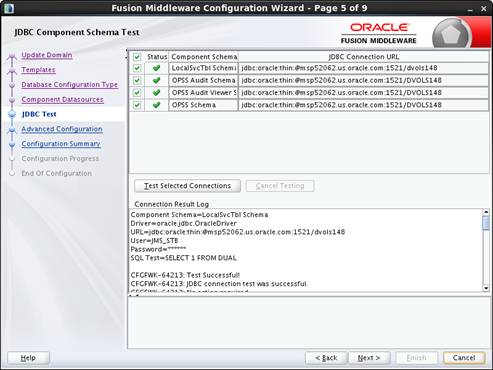
Task: Close the Configuration Wizard window
Action: (x=484, y=9)
